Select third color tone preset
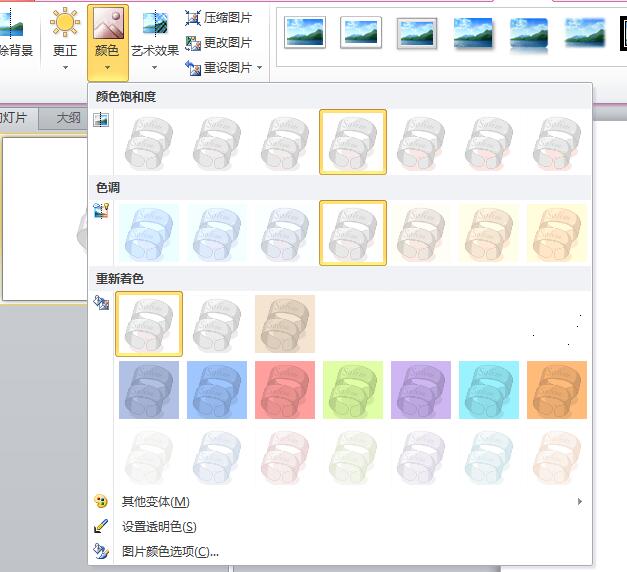Image resolution: width=627 pixels, height=572 pixels. coord(285,233)
